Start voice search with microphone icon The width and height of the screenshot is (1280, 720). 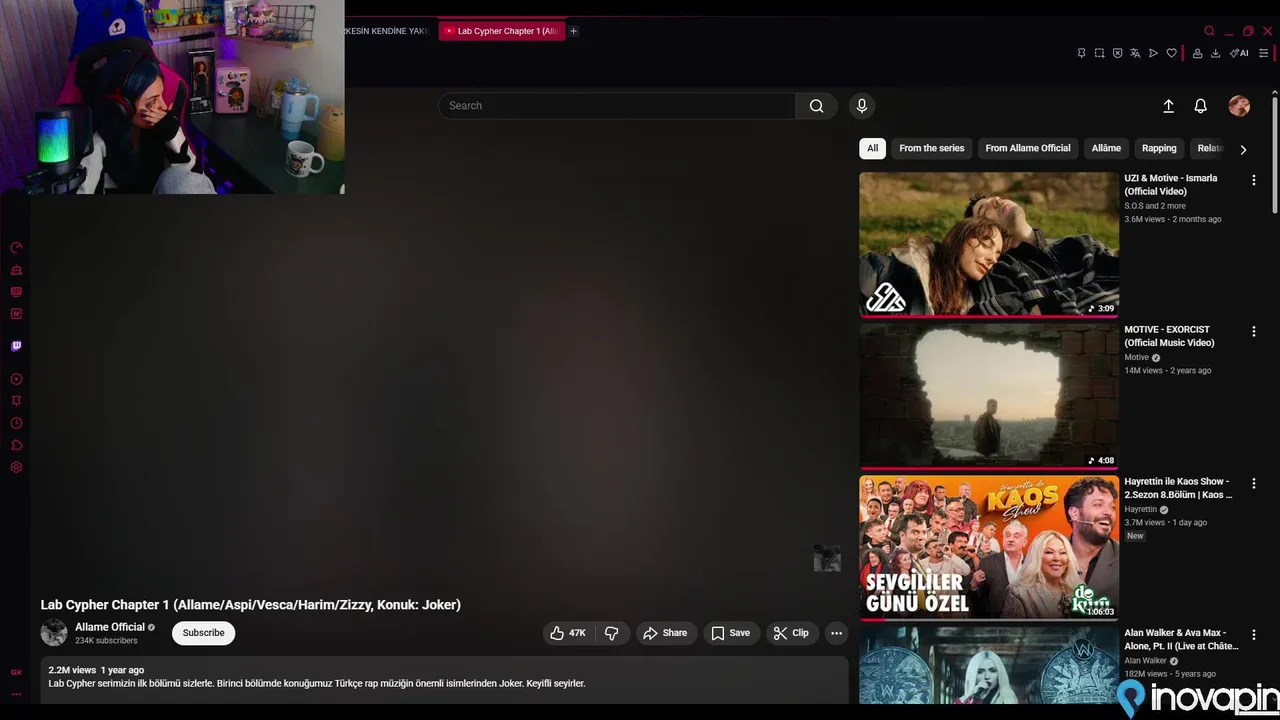[861, 106]
